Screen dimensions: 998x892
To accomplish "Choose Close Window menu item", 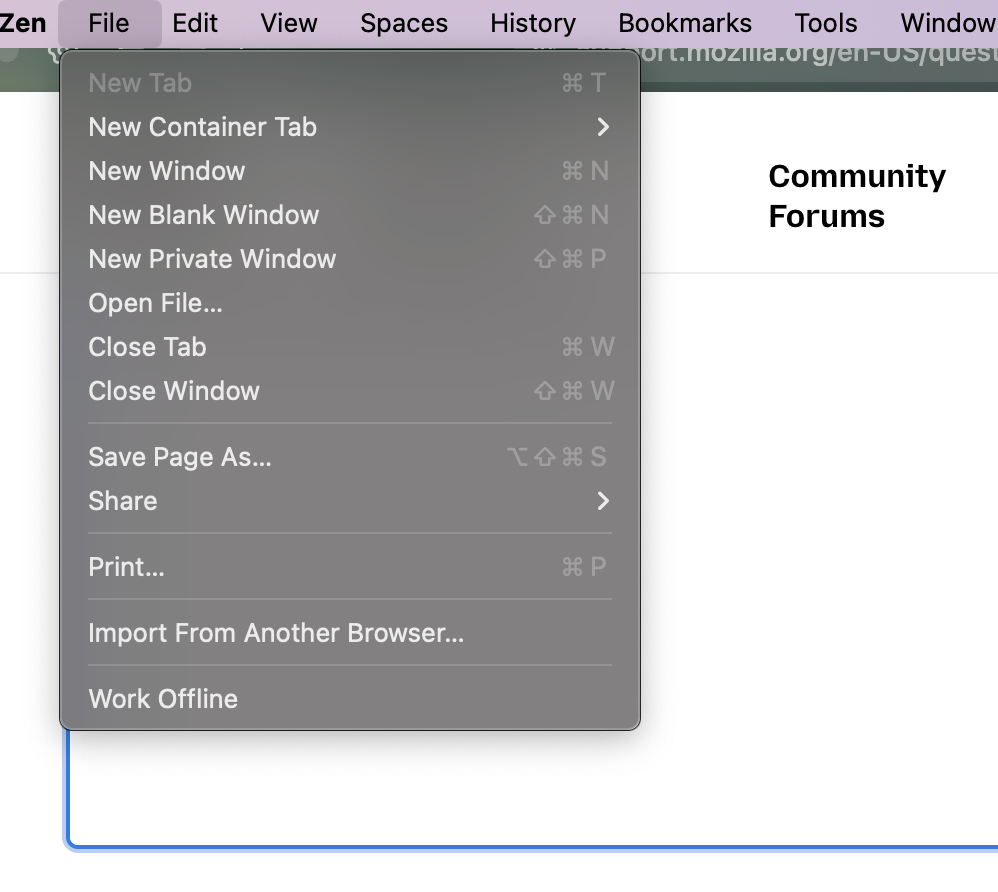I will [349, 391].
